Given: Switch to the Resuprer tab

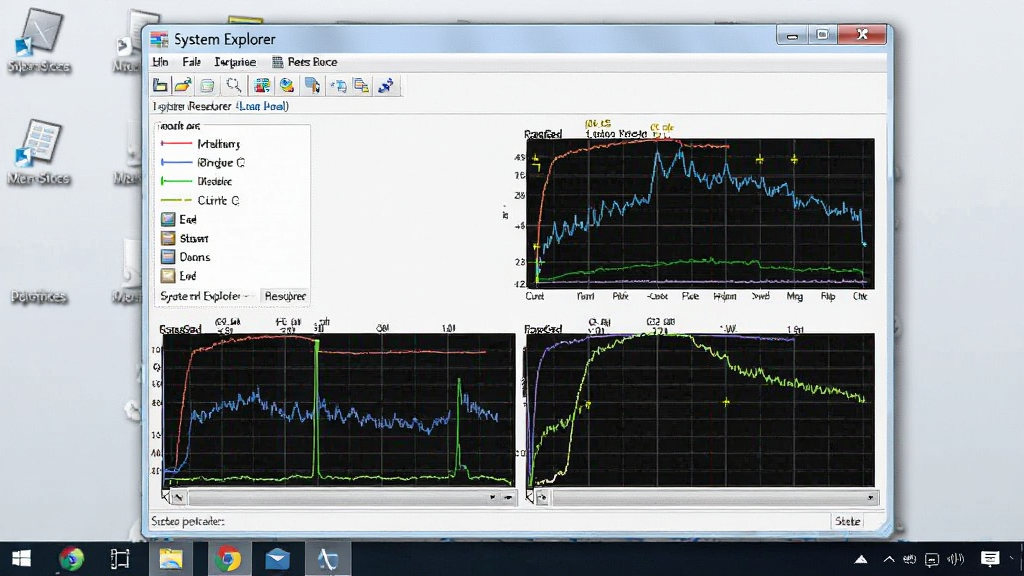Looking at the screenshot, I should (x=285, y=296).
